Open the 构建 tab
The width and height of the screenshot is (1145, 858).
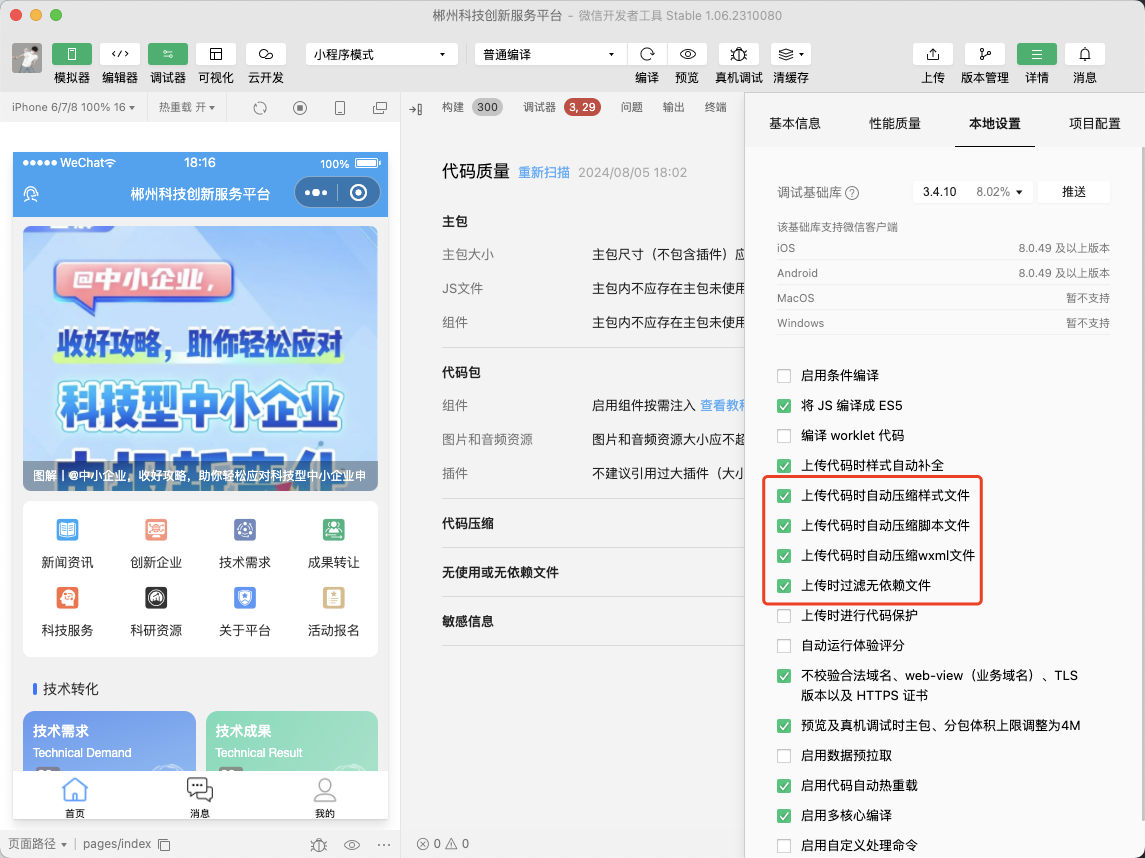point(453,107)
